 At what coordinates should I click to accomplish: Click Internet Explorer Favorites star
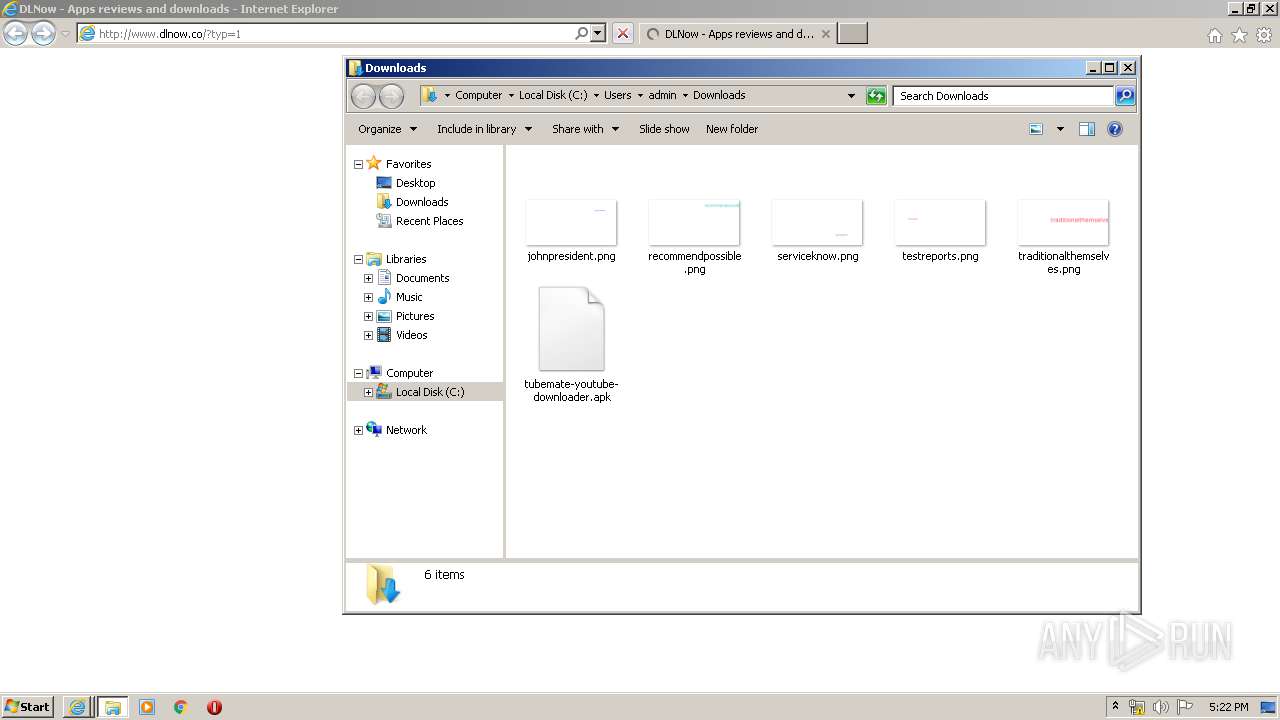coord(1239,35)
